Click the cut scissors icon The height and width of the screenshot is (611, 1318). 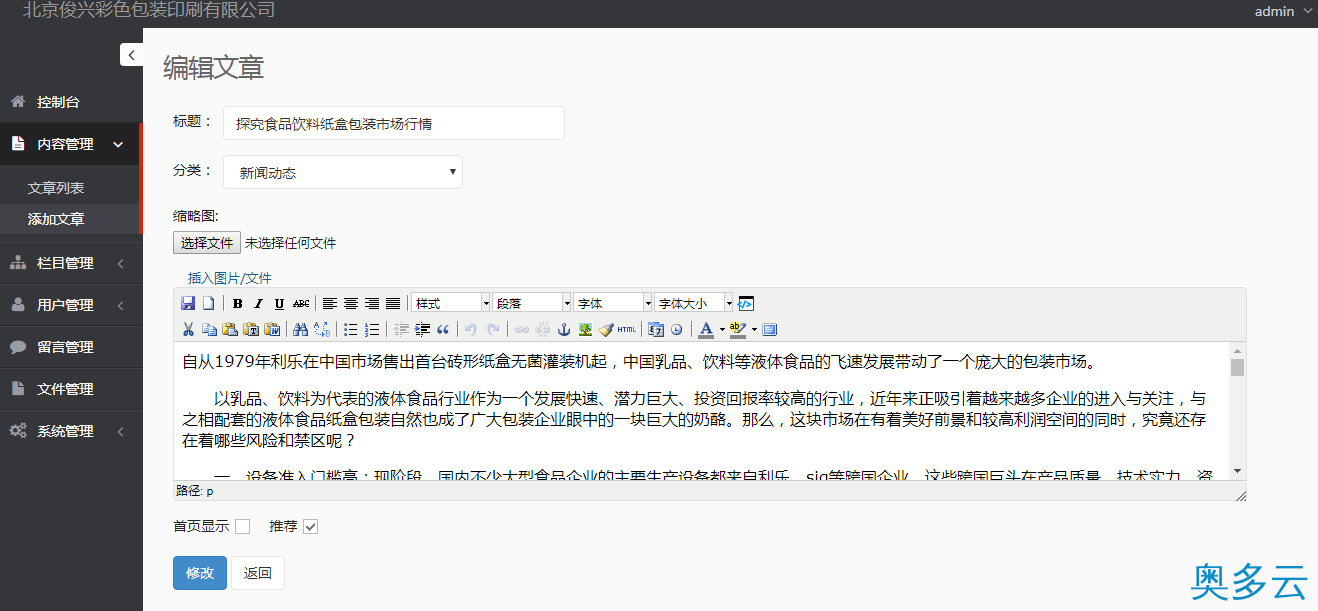188,329
